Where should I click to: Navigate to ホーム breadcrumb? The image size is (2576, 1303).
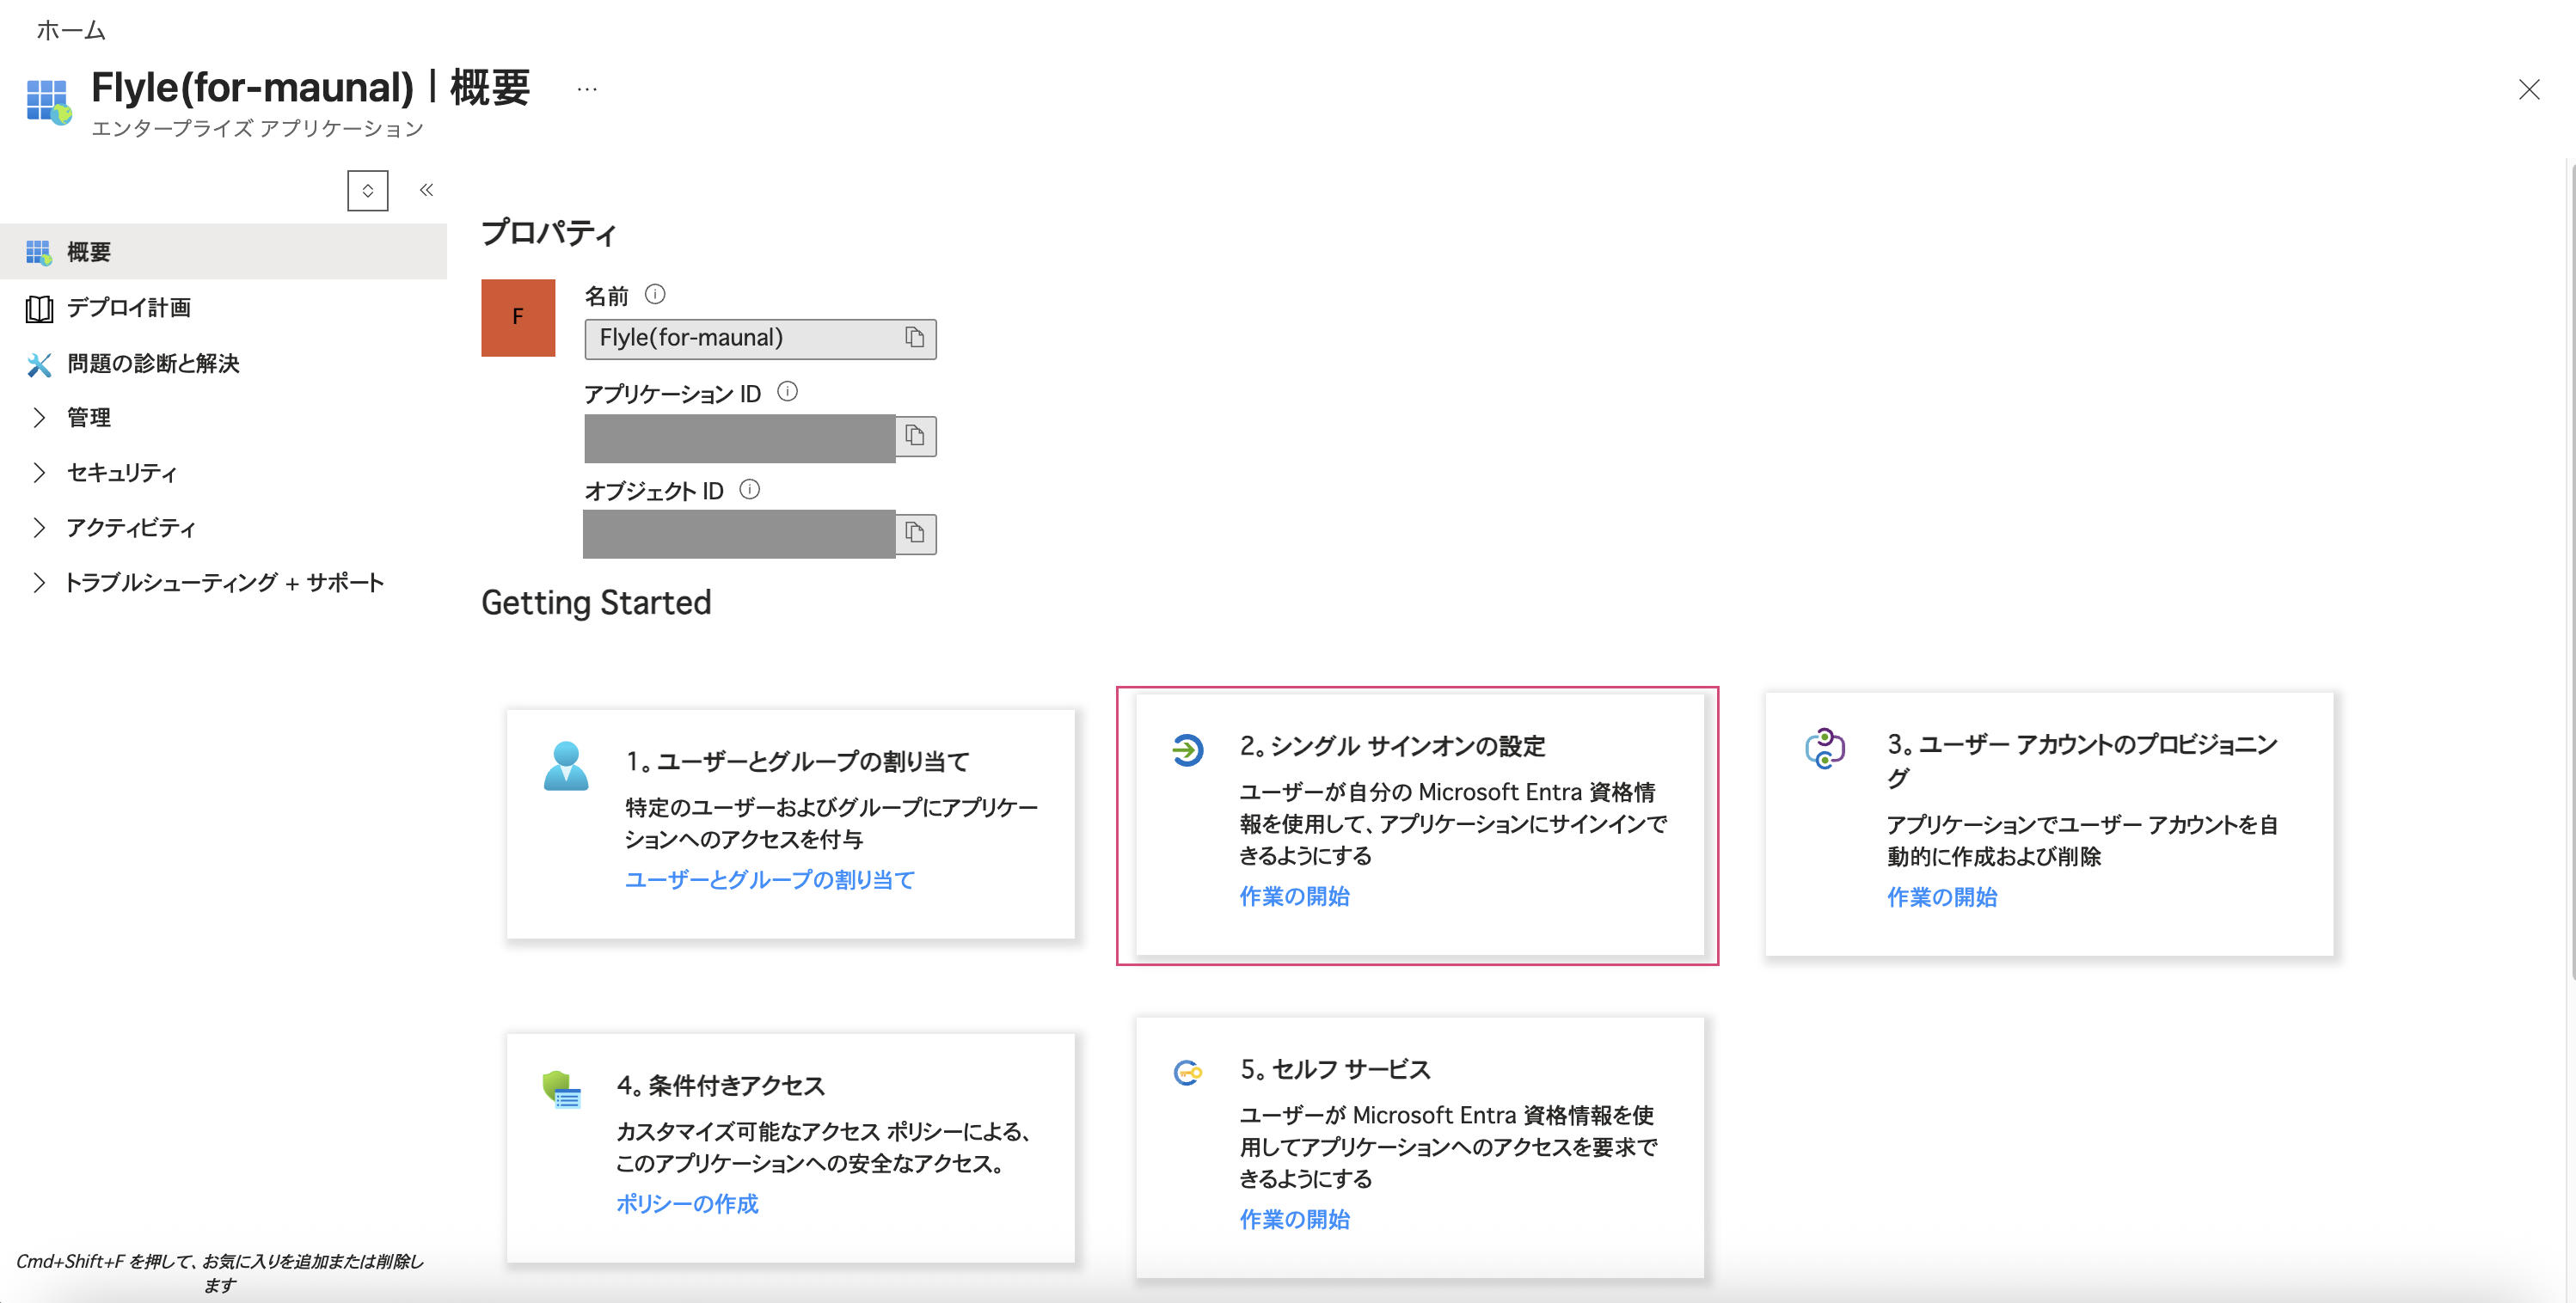click(70, 30)
